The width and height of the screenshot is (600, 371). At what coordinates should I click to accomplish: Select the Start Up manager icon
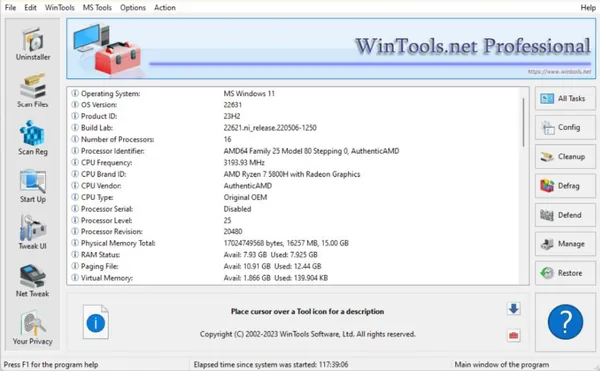(x=33, y=186)
